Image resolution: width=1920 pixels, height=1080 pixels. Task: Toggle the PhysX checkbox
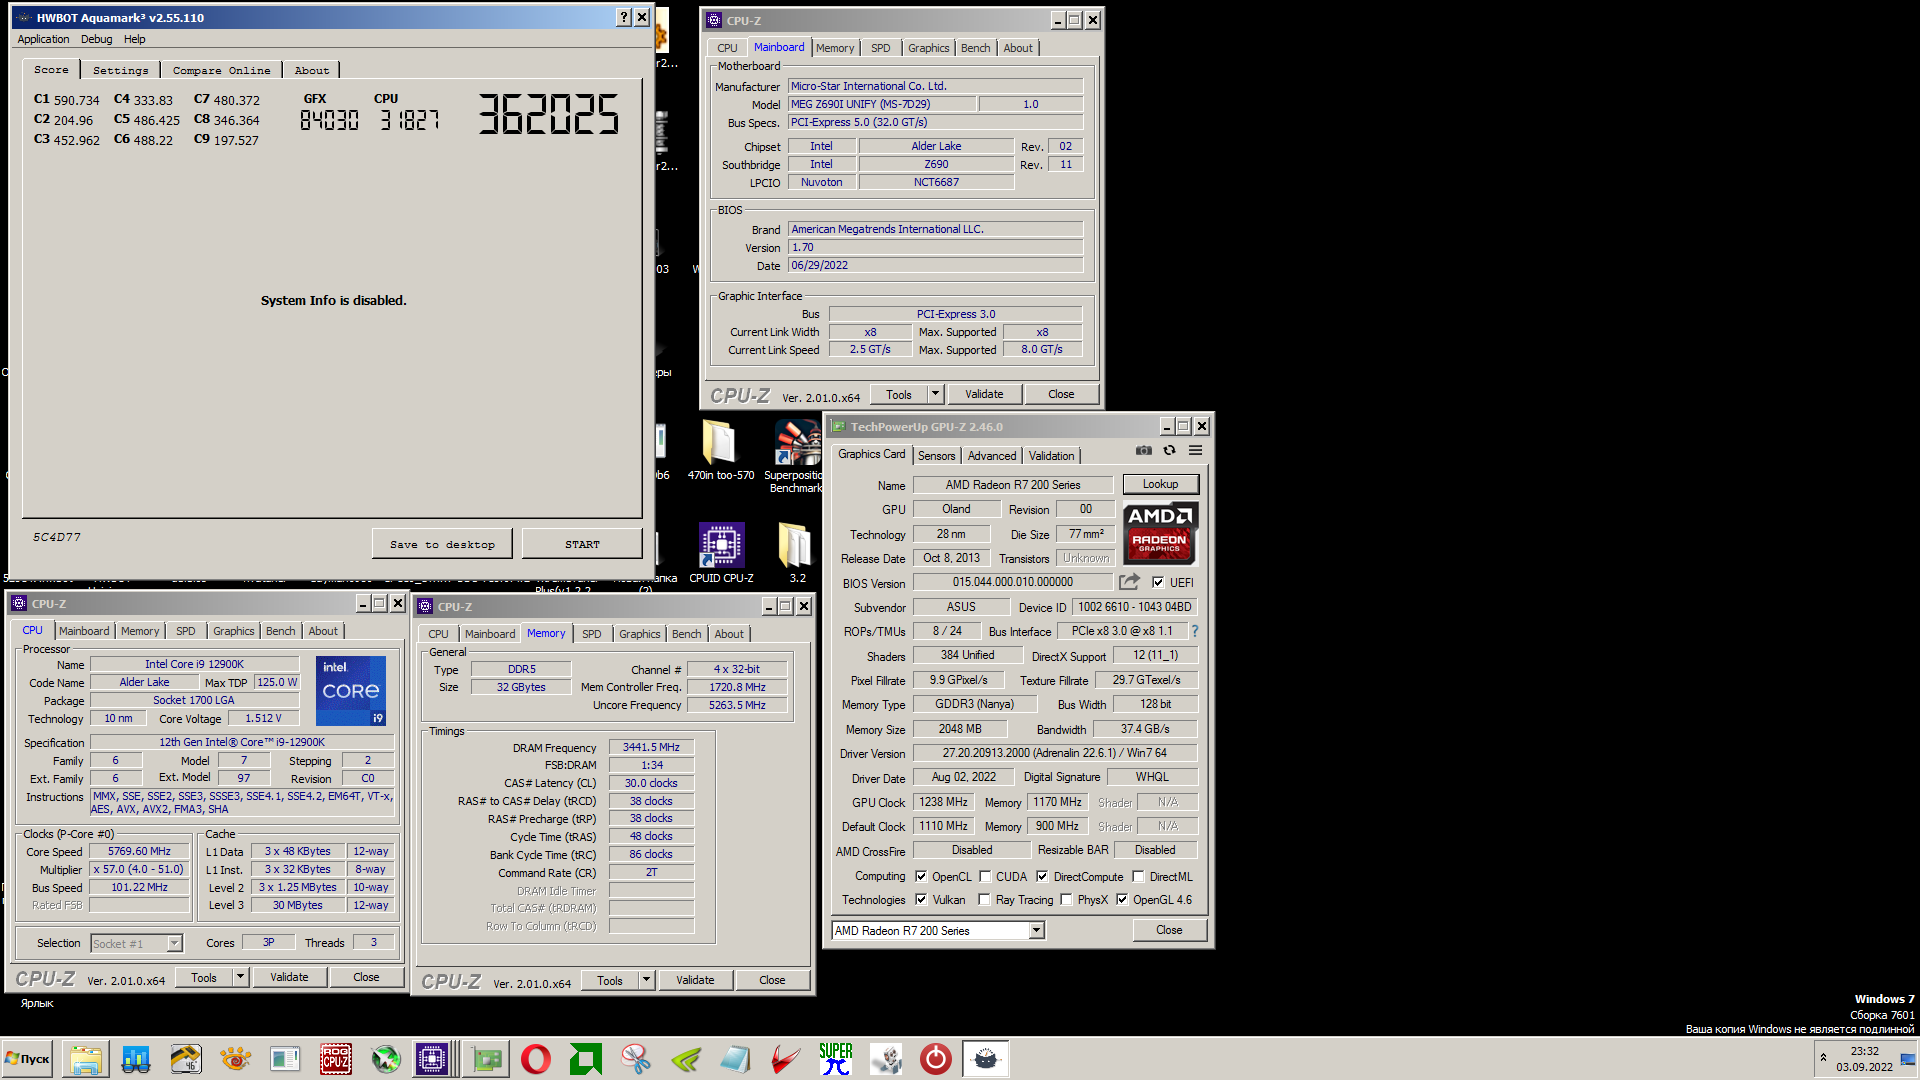pos(1066,899)
